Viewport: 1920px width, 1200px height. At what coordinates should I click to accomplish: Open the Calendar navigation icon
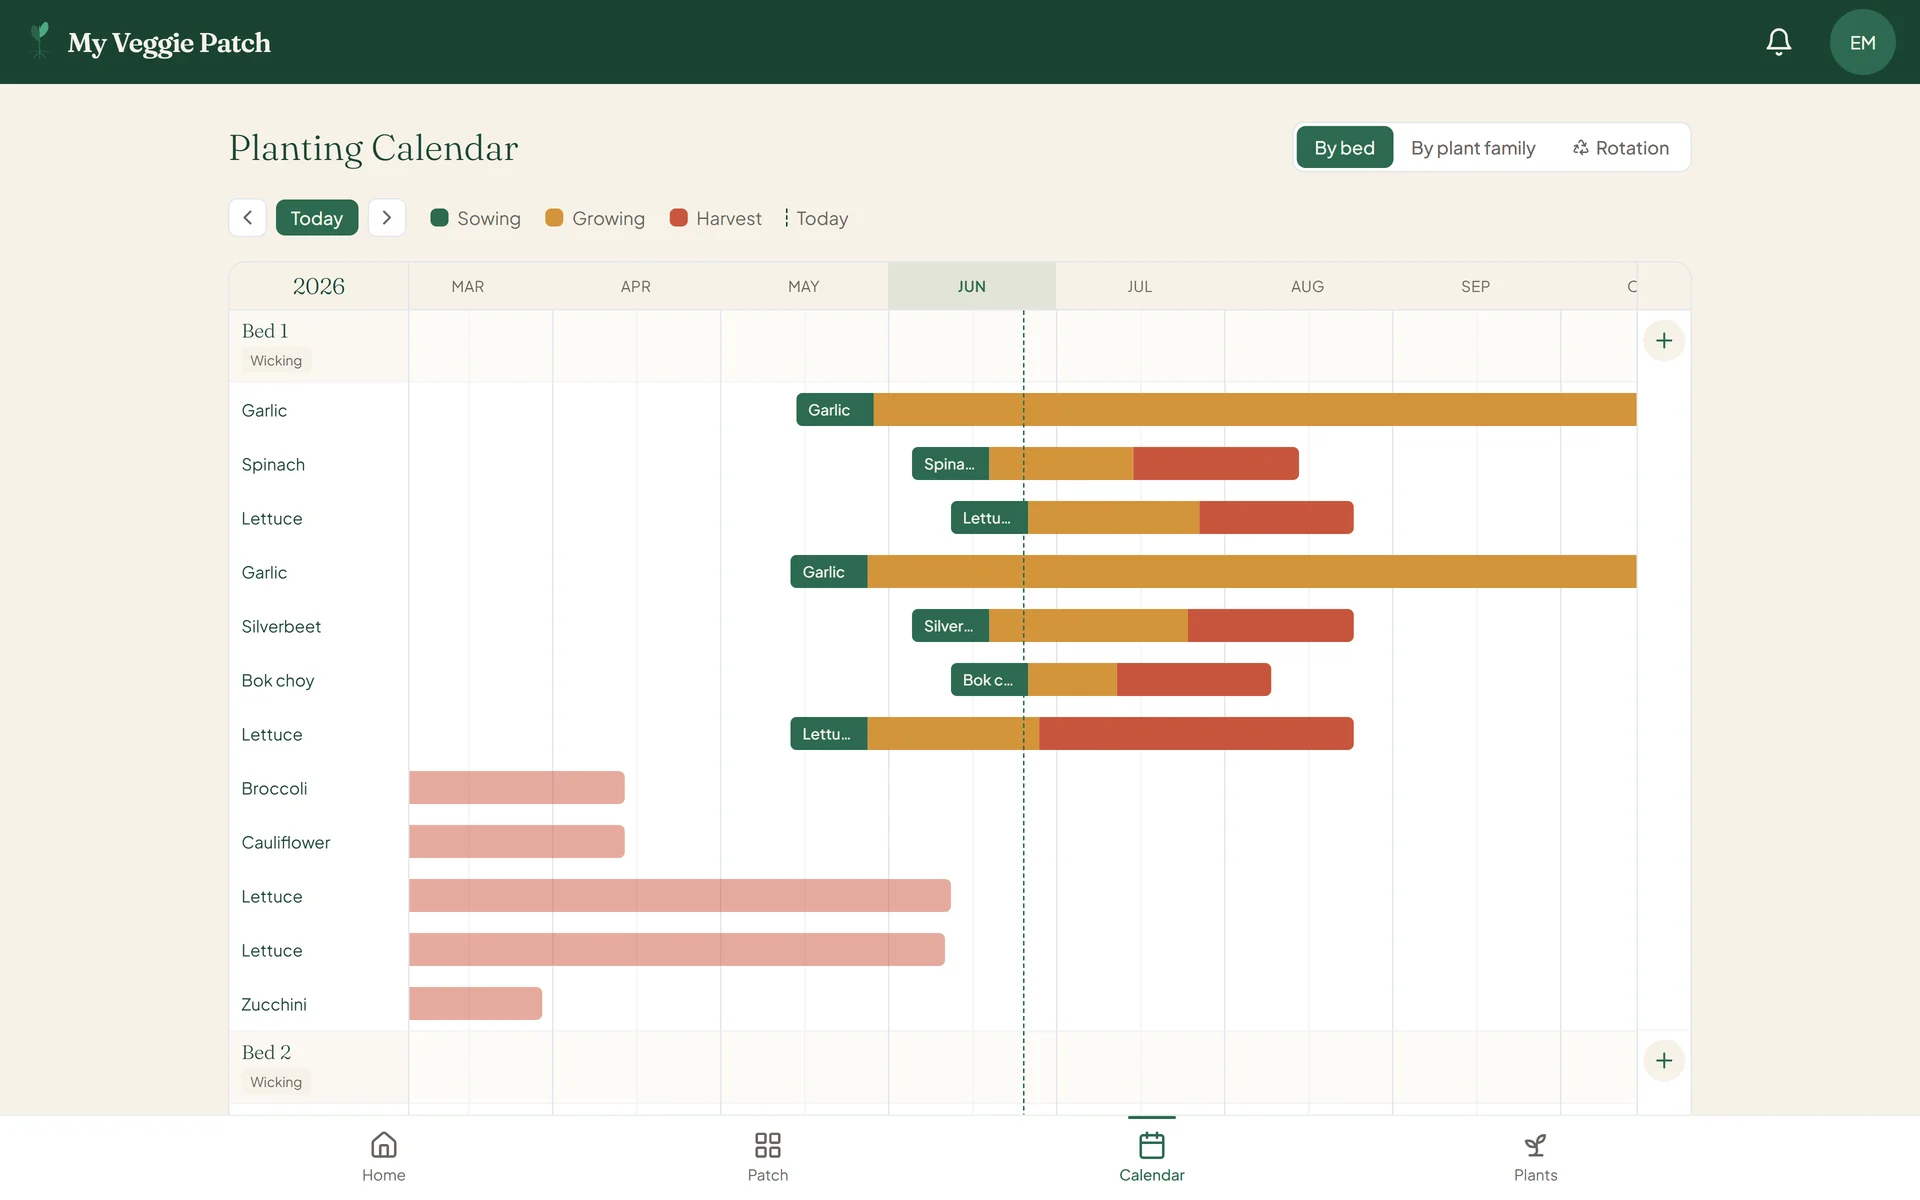click(x=1152, y=1145)
